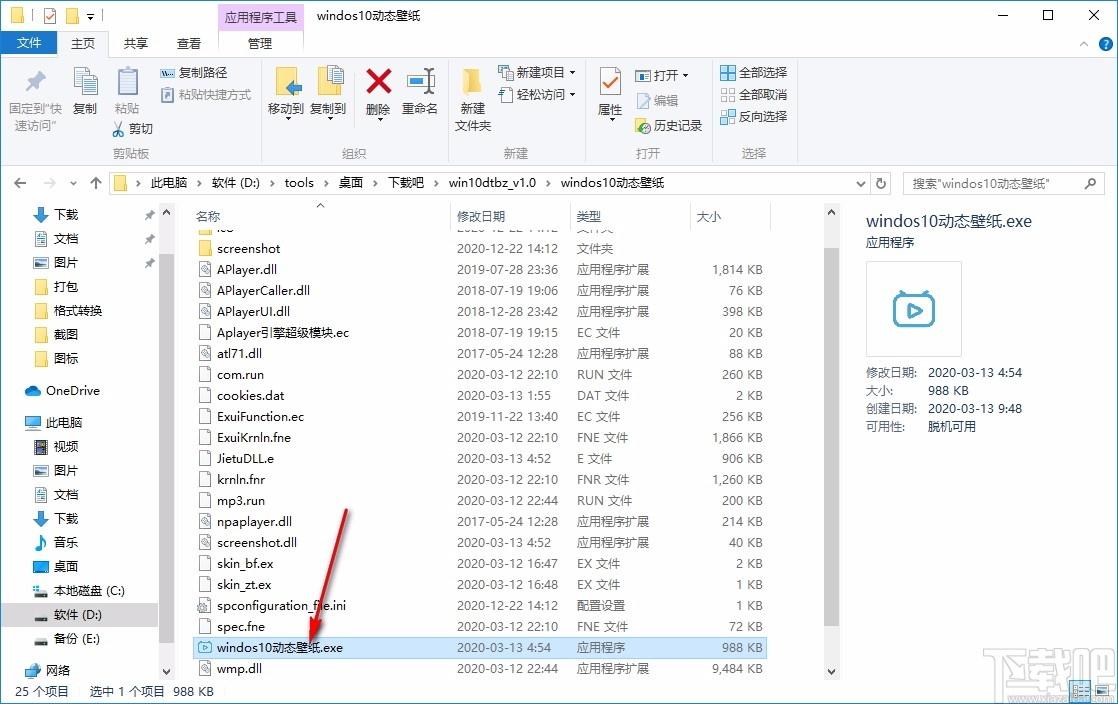Open the Copy to menu

click(329, 93)
